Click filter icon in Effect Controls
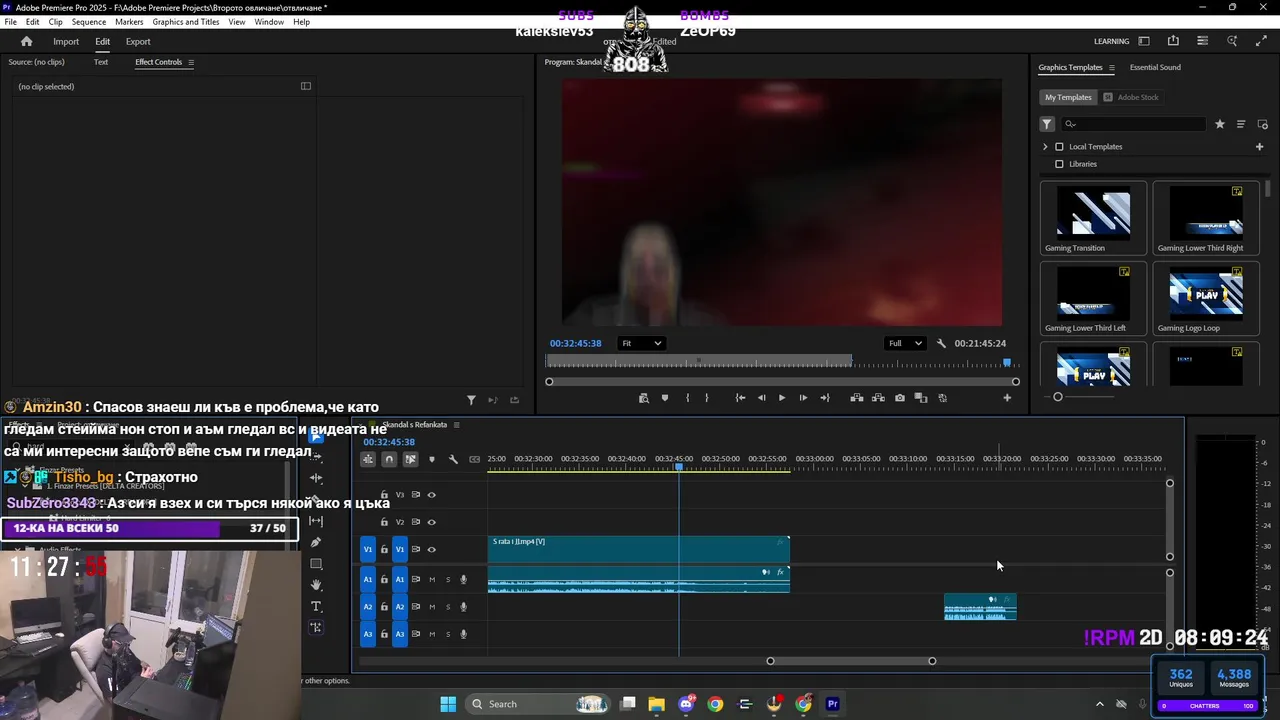The image size is (1280, 720). 471,400
